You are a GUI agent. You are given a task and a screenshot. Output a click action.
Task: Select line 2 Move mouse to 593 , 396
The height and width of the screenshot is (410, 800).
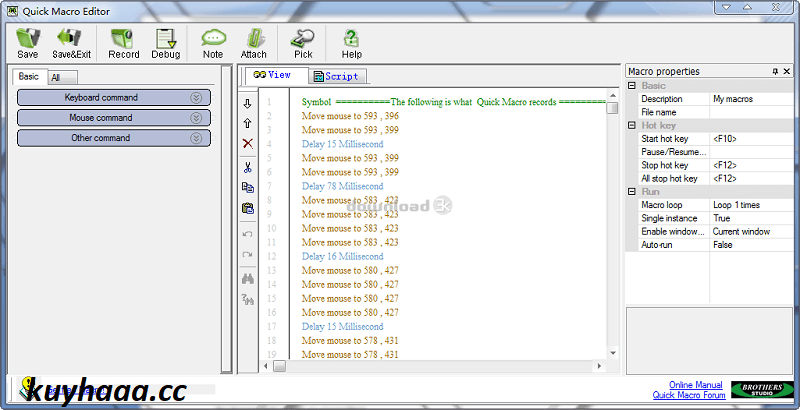click(x=350, y=116)
